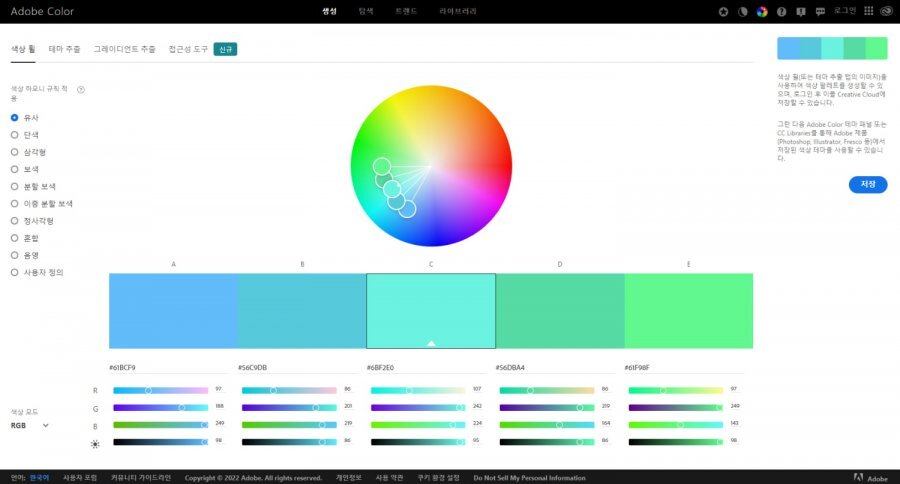Open the apps grid icon
This screenshot has width=900, height=484.
868,11
